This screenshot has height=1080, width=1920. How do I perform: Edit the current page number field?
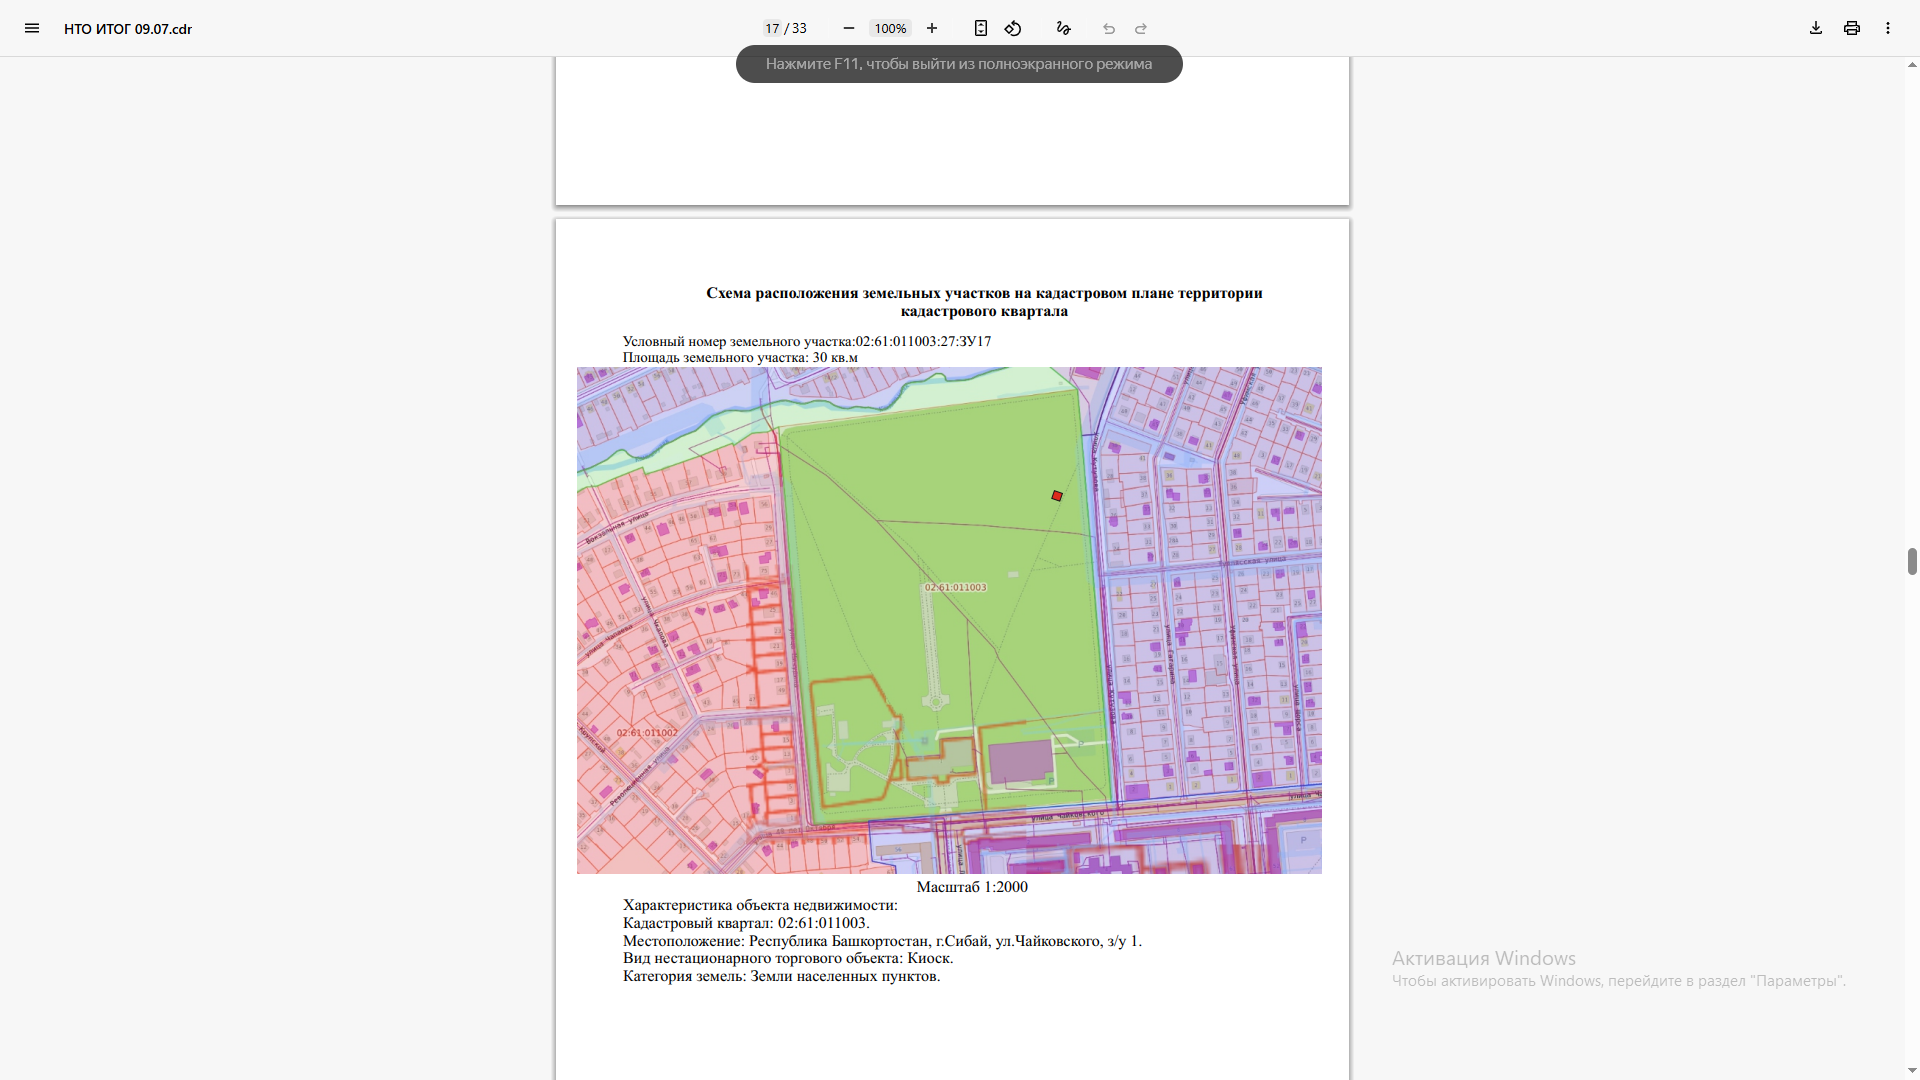[x=772, y=28]
